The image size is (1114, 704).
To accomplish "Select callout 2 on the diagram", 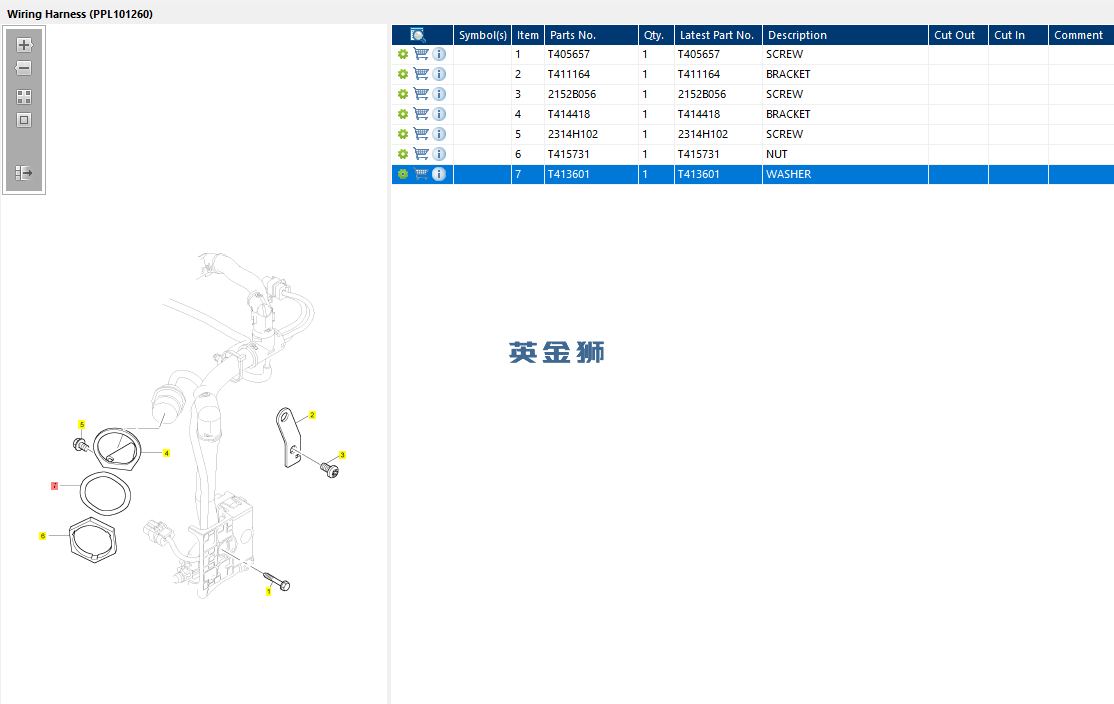I will [x=312, y=415].
